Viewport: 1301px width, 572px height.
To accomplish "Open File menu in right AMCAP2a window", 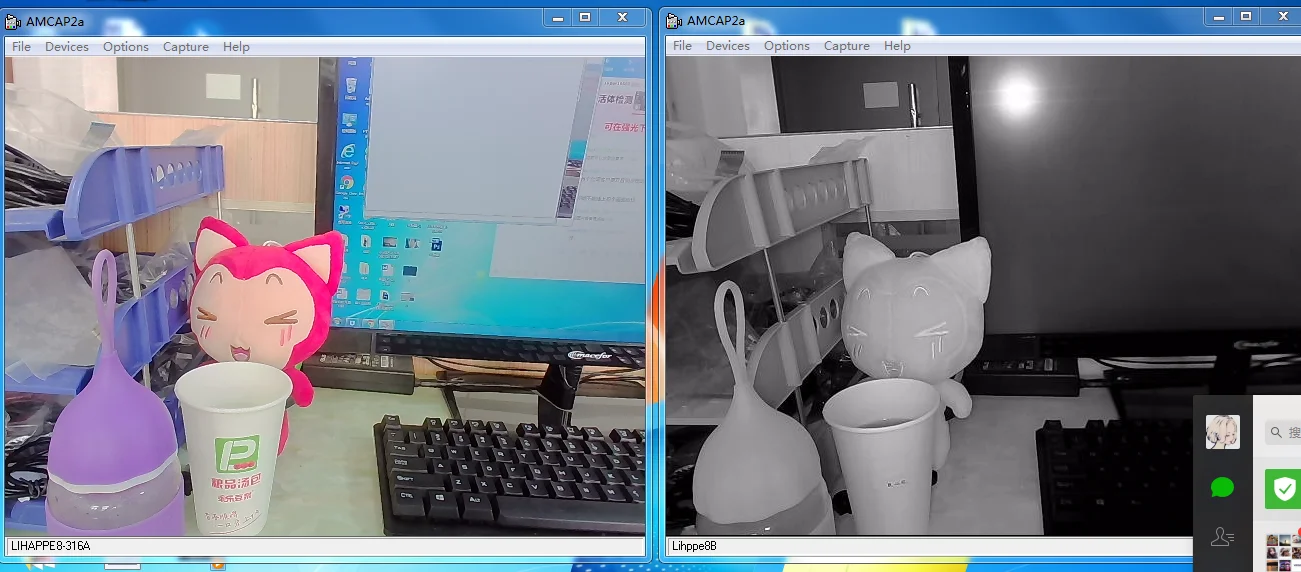I will [682, 46].
